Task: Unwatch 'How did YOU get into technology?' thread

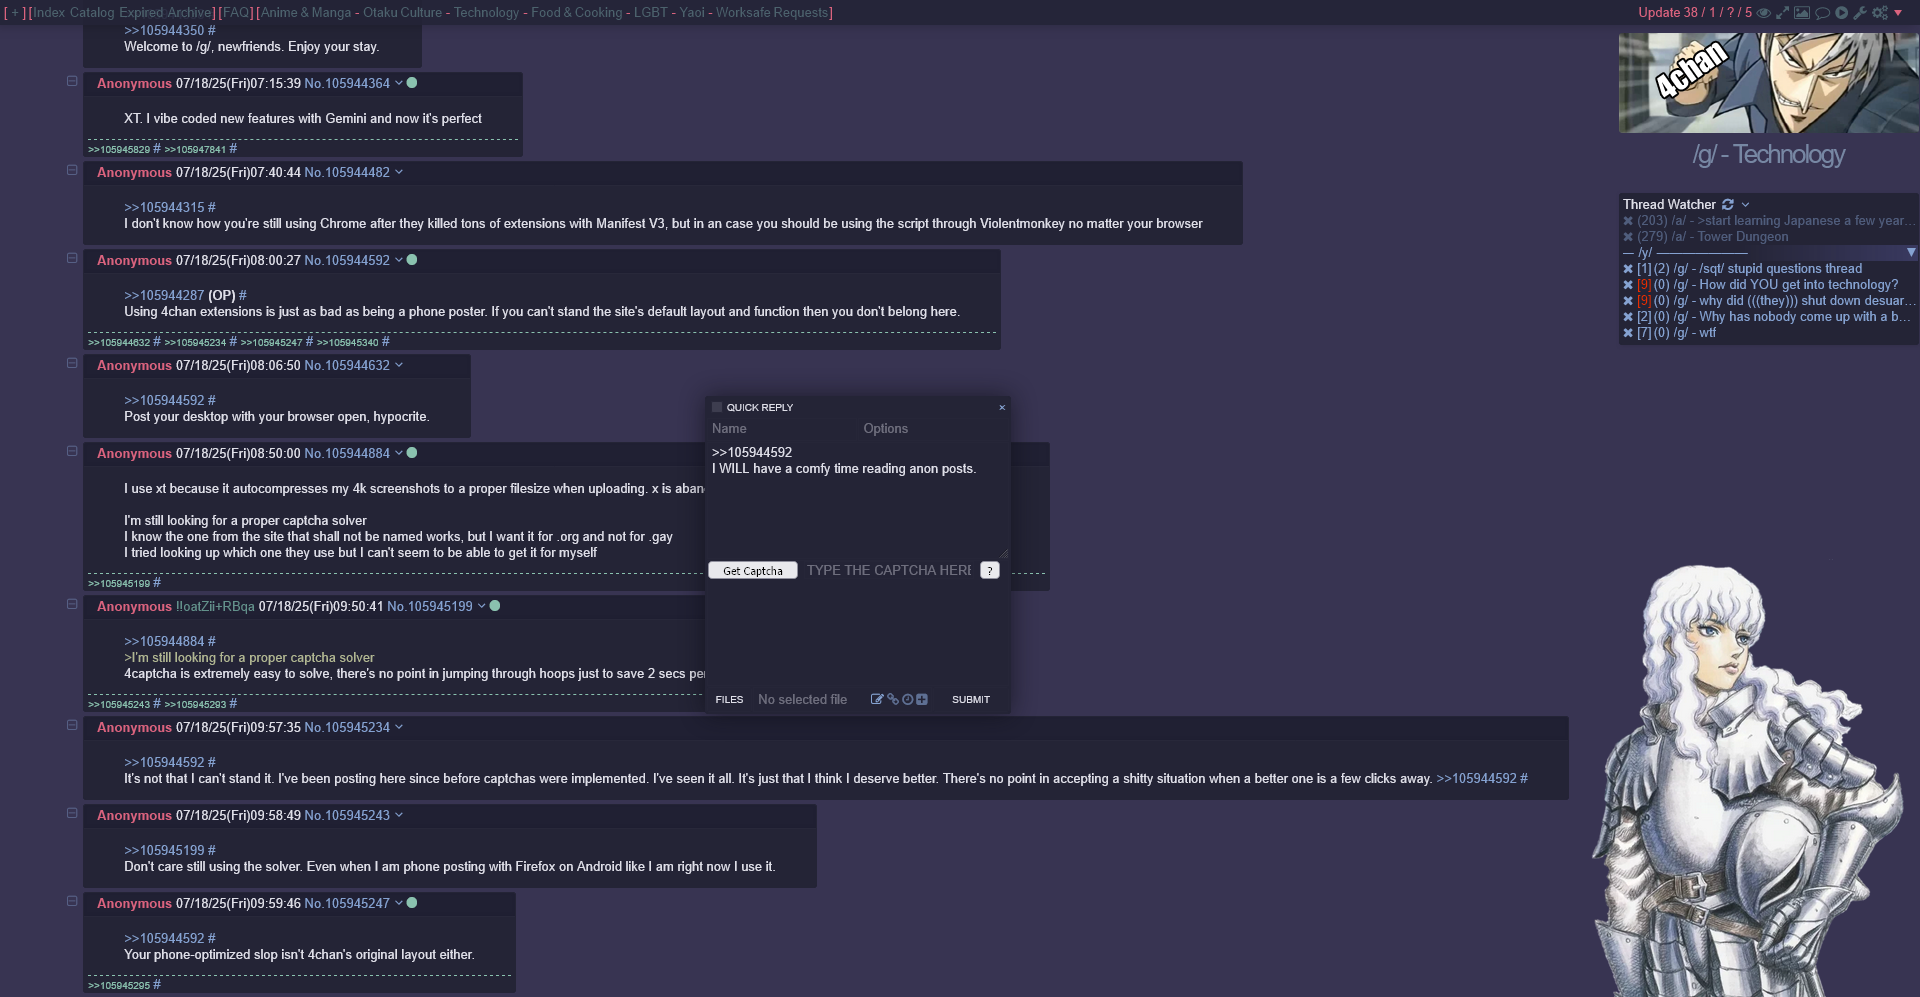Action: (x=1628, y=285)
